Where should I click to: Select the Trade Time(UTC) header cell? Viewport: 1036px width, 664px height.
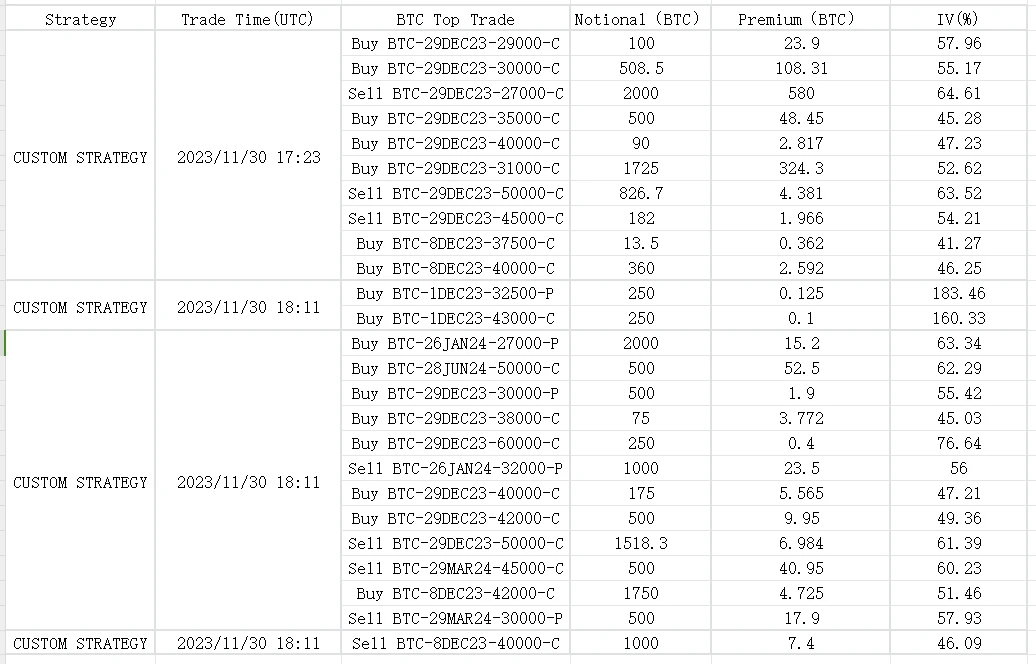coord(248,19)
